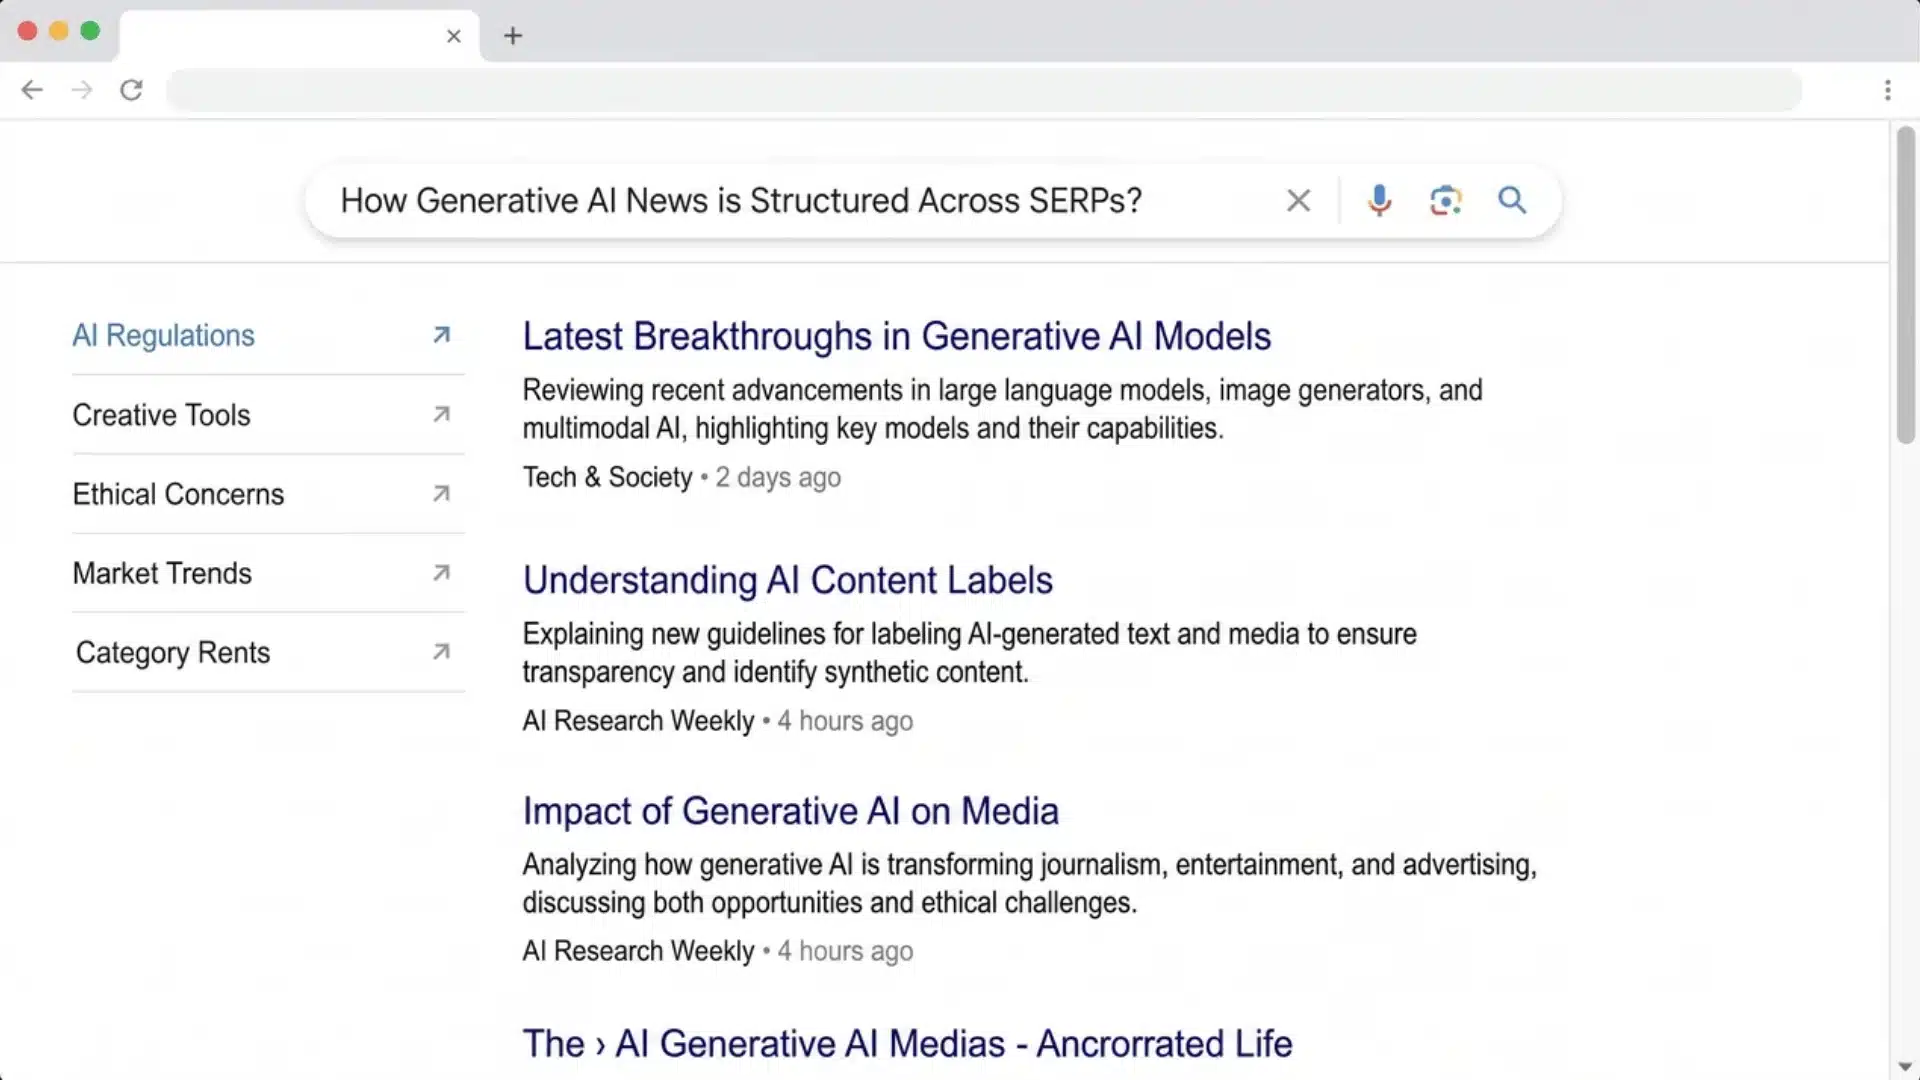
Task: Open arrow icon next to Market Trends
Action: [x=441, y=573]
